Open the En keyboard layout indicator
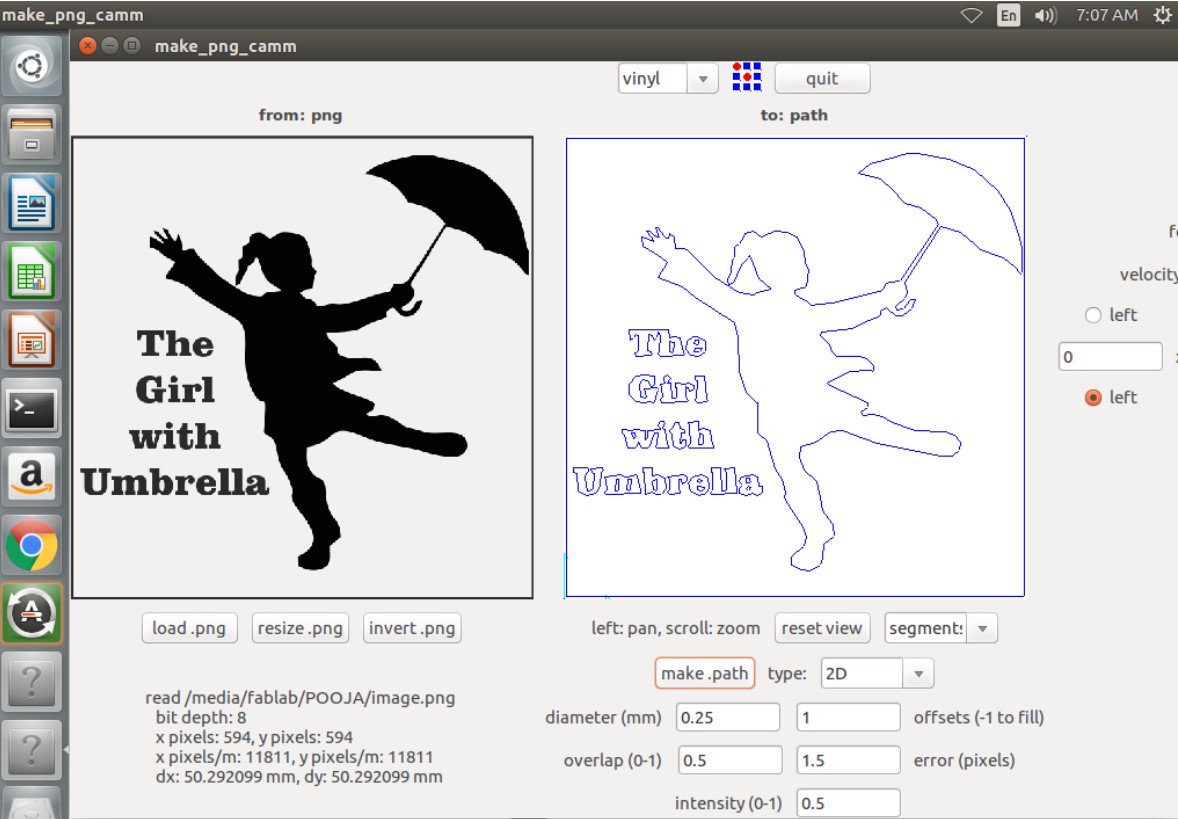 tap(1008, 15)
